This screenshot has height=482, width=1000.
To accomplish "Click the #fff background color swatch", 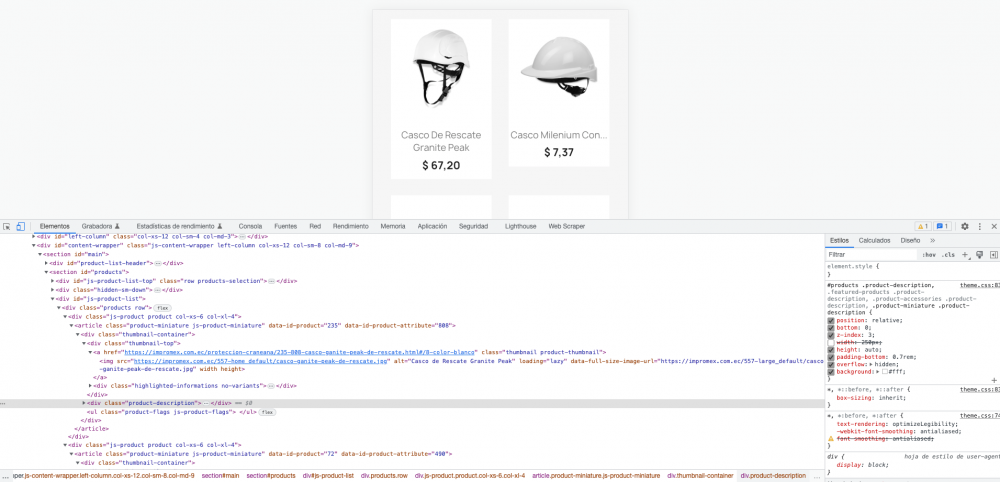I will point(885,372).
